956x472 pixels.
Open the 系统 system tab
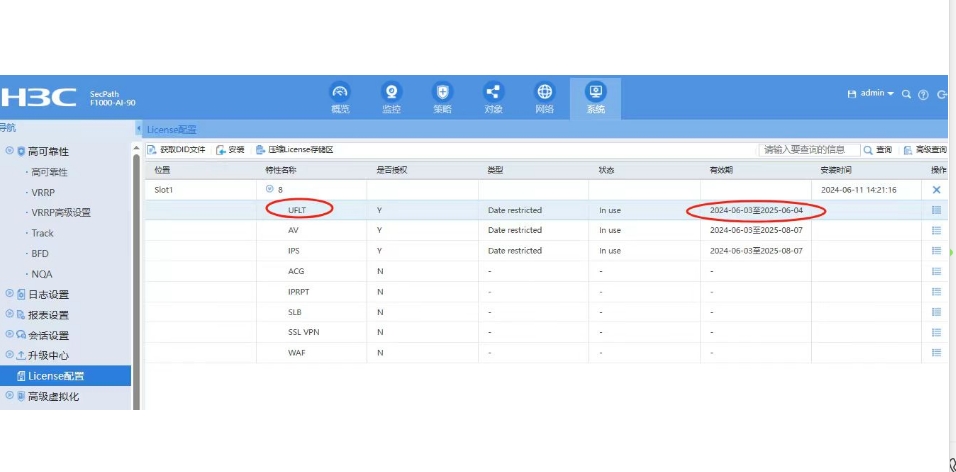[596, 98]
